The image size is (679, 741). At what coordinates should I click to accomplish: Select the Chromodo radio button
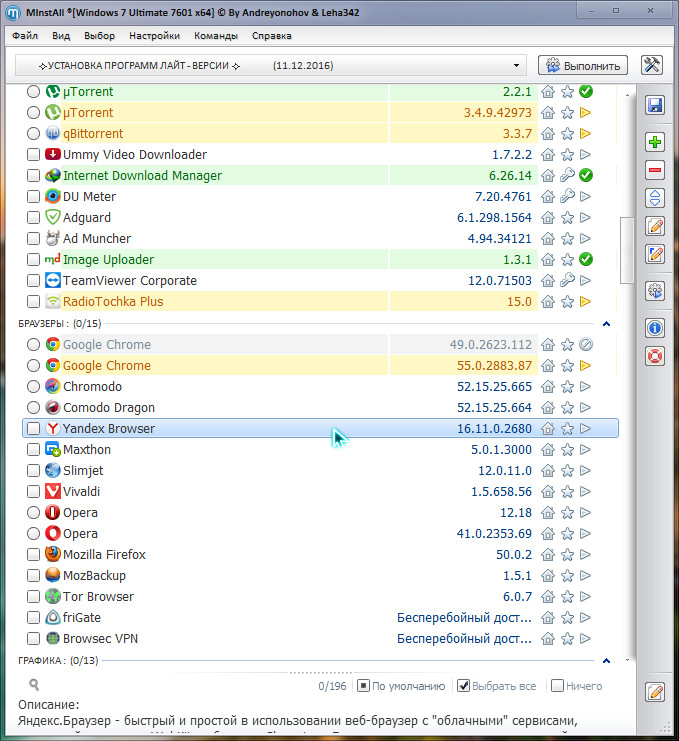[x=33, y=387]
